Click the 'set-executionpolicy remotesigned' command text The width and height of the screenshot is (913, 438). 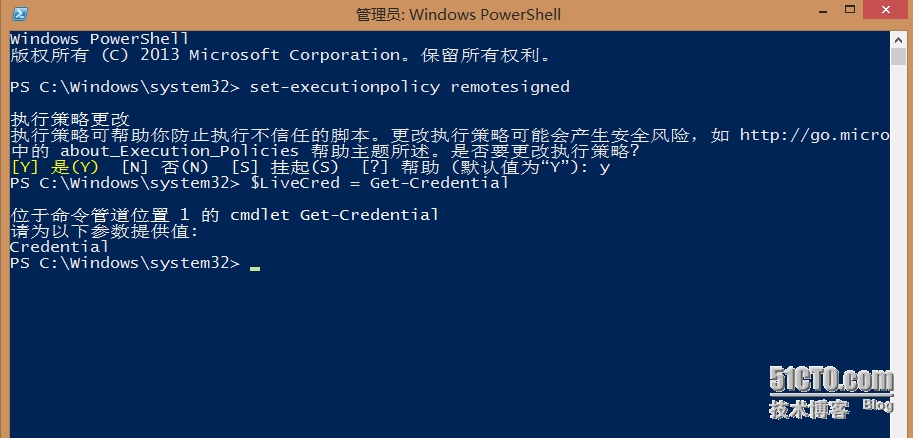410,87
